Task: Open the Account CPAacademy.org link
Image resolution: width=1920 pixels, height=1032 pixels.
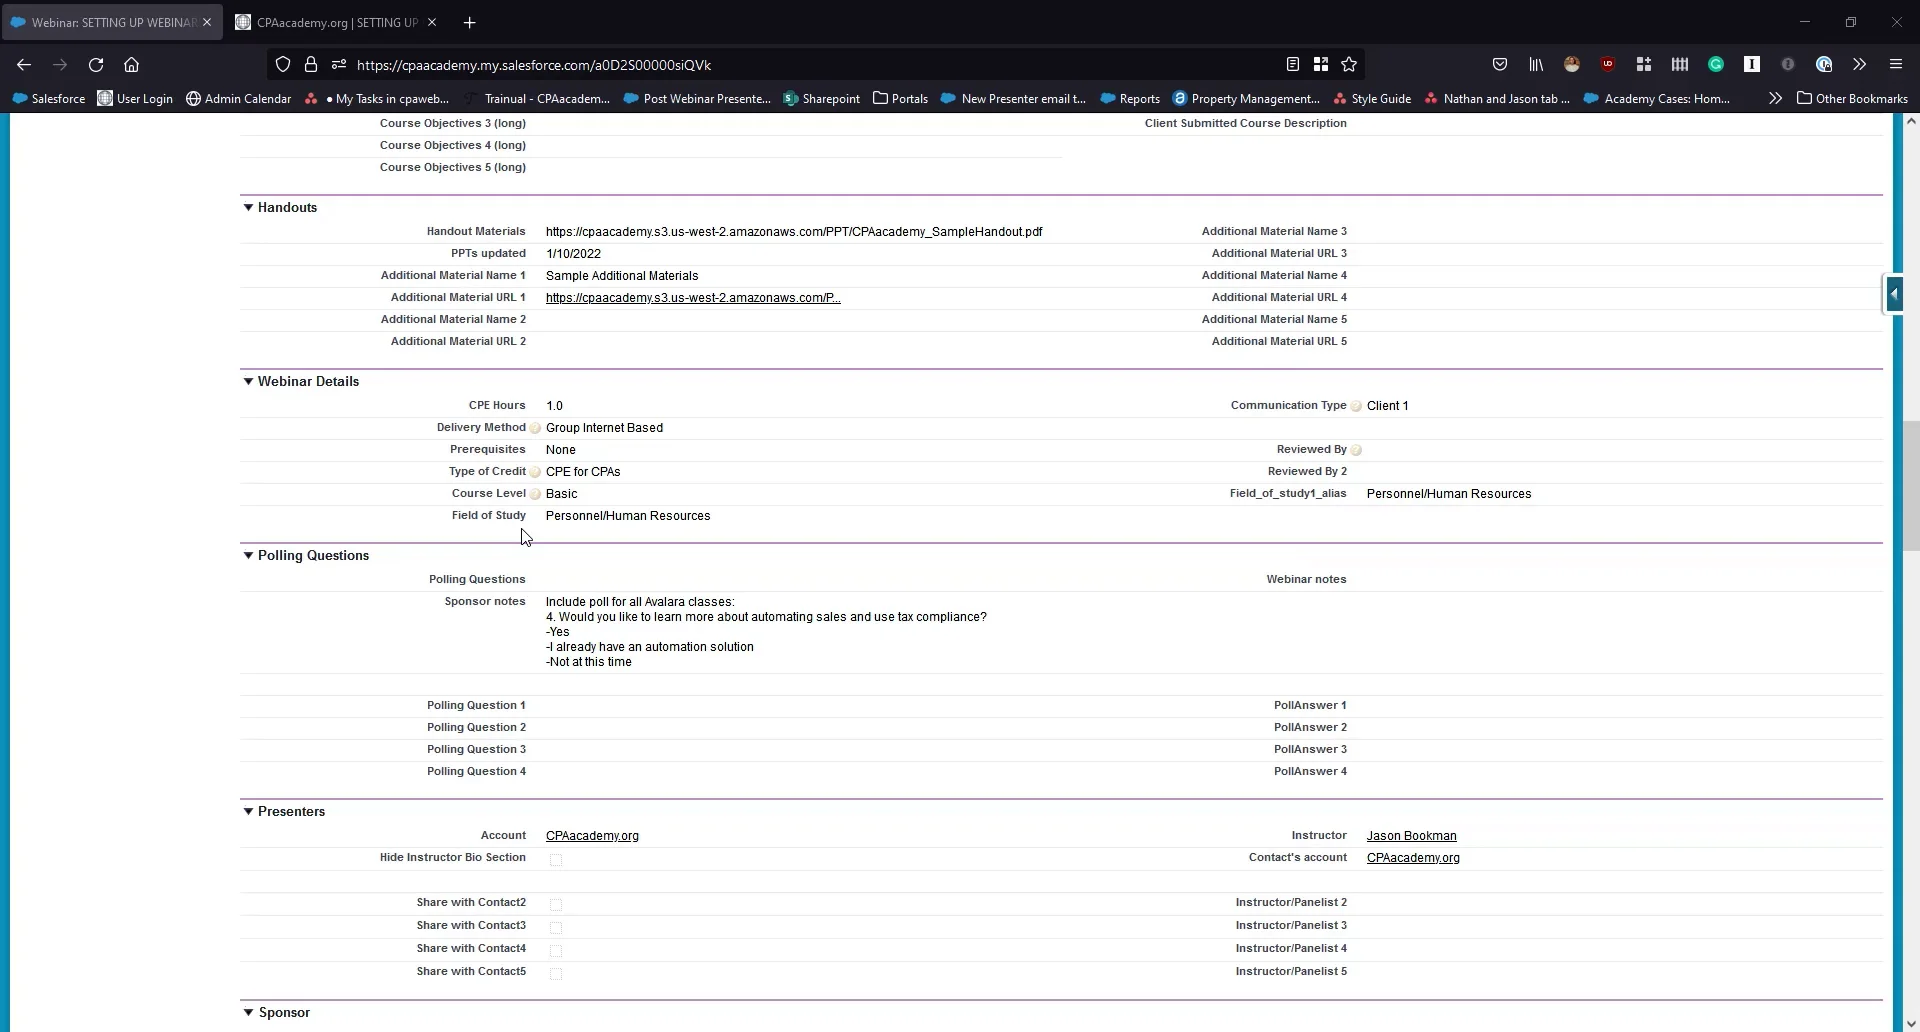Action: coord(592,836)
